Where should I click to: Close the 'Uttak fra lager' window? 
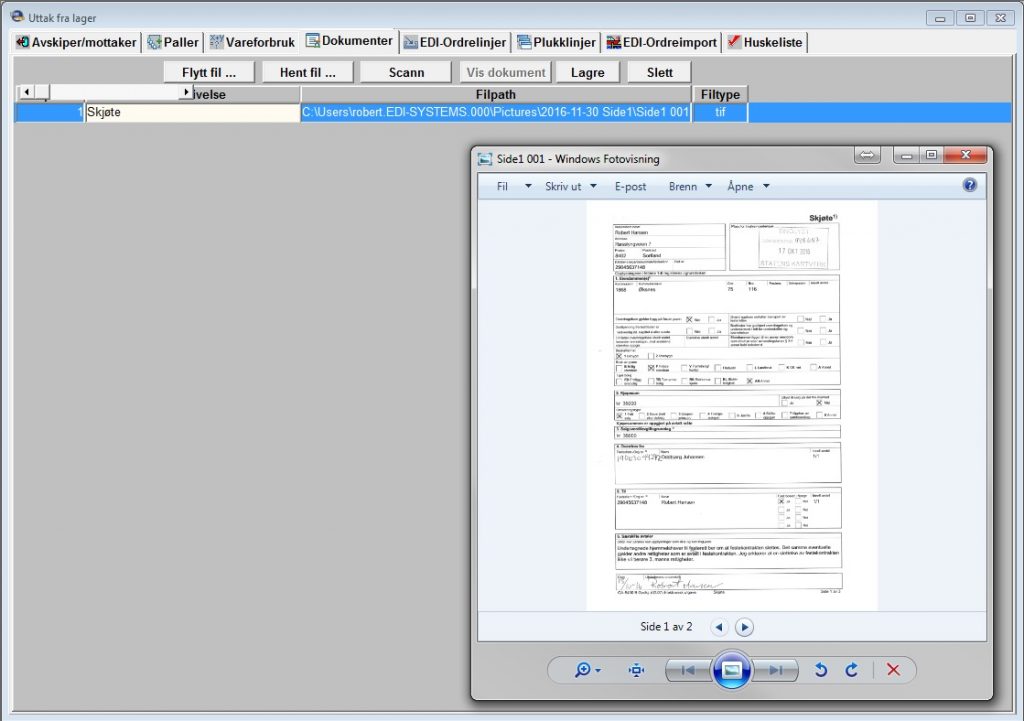tap(1000, 18)
